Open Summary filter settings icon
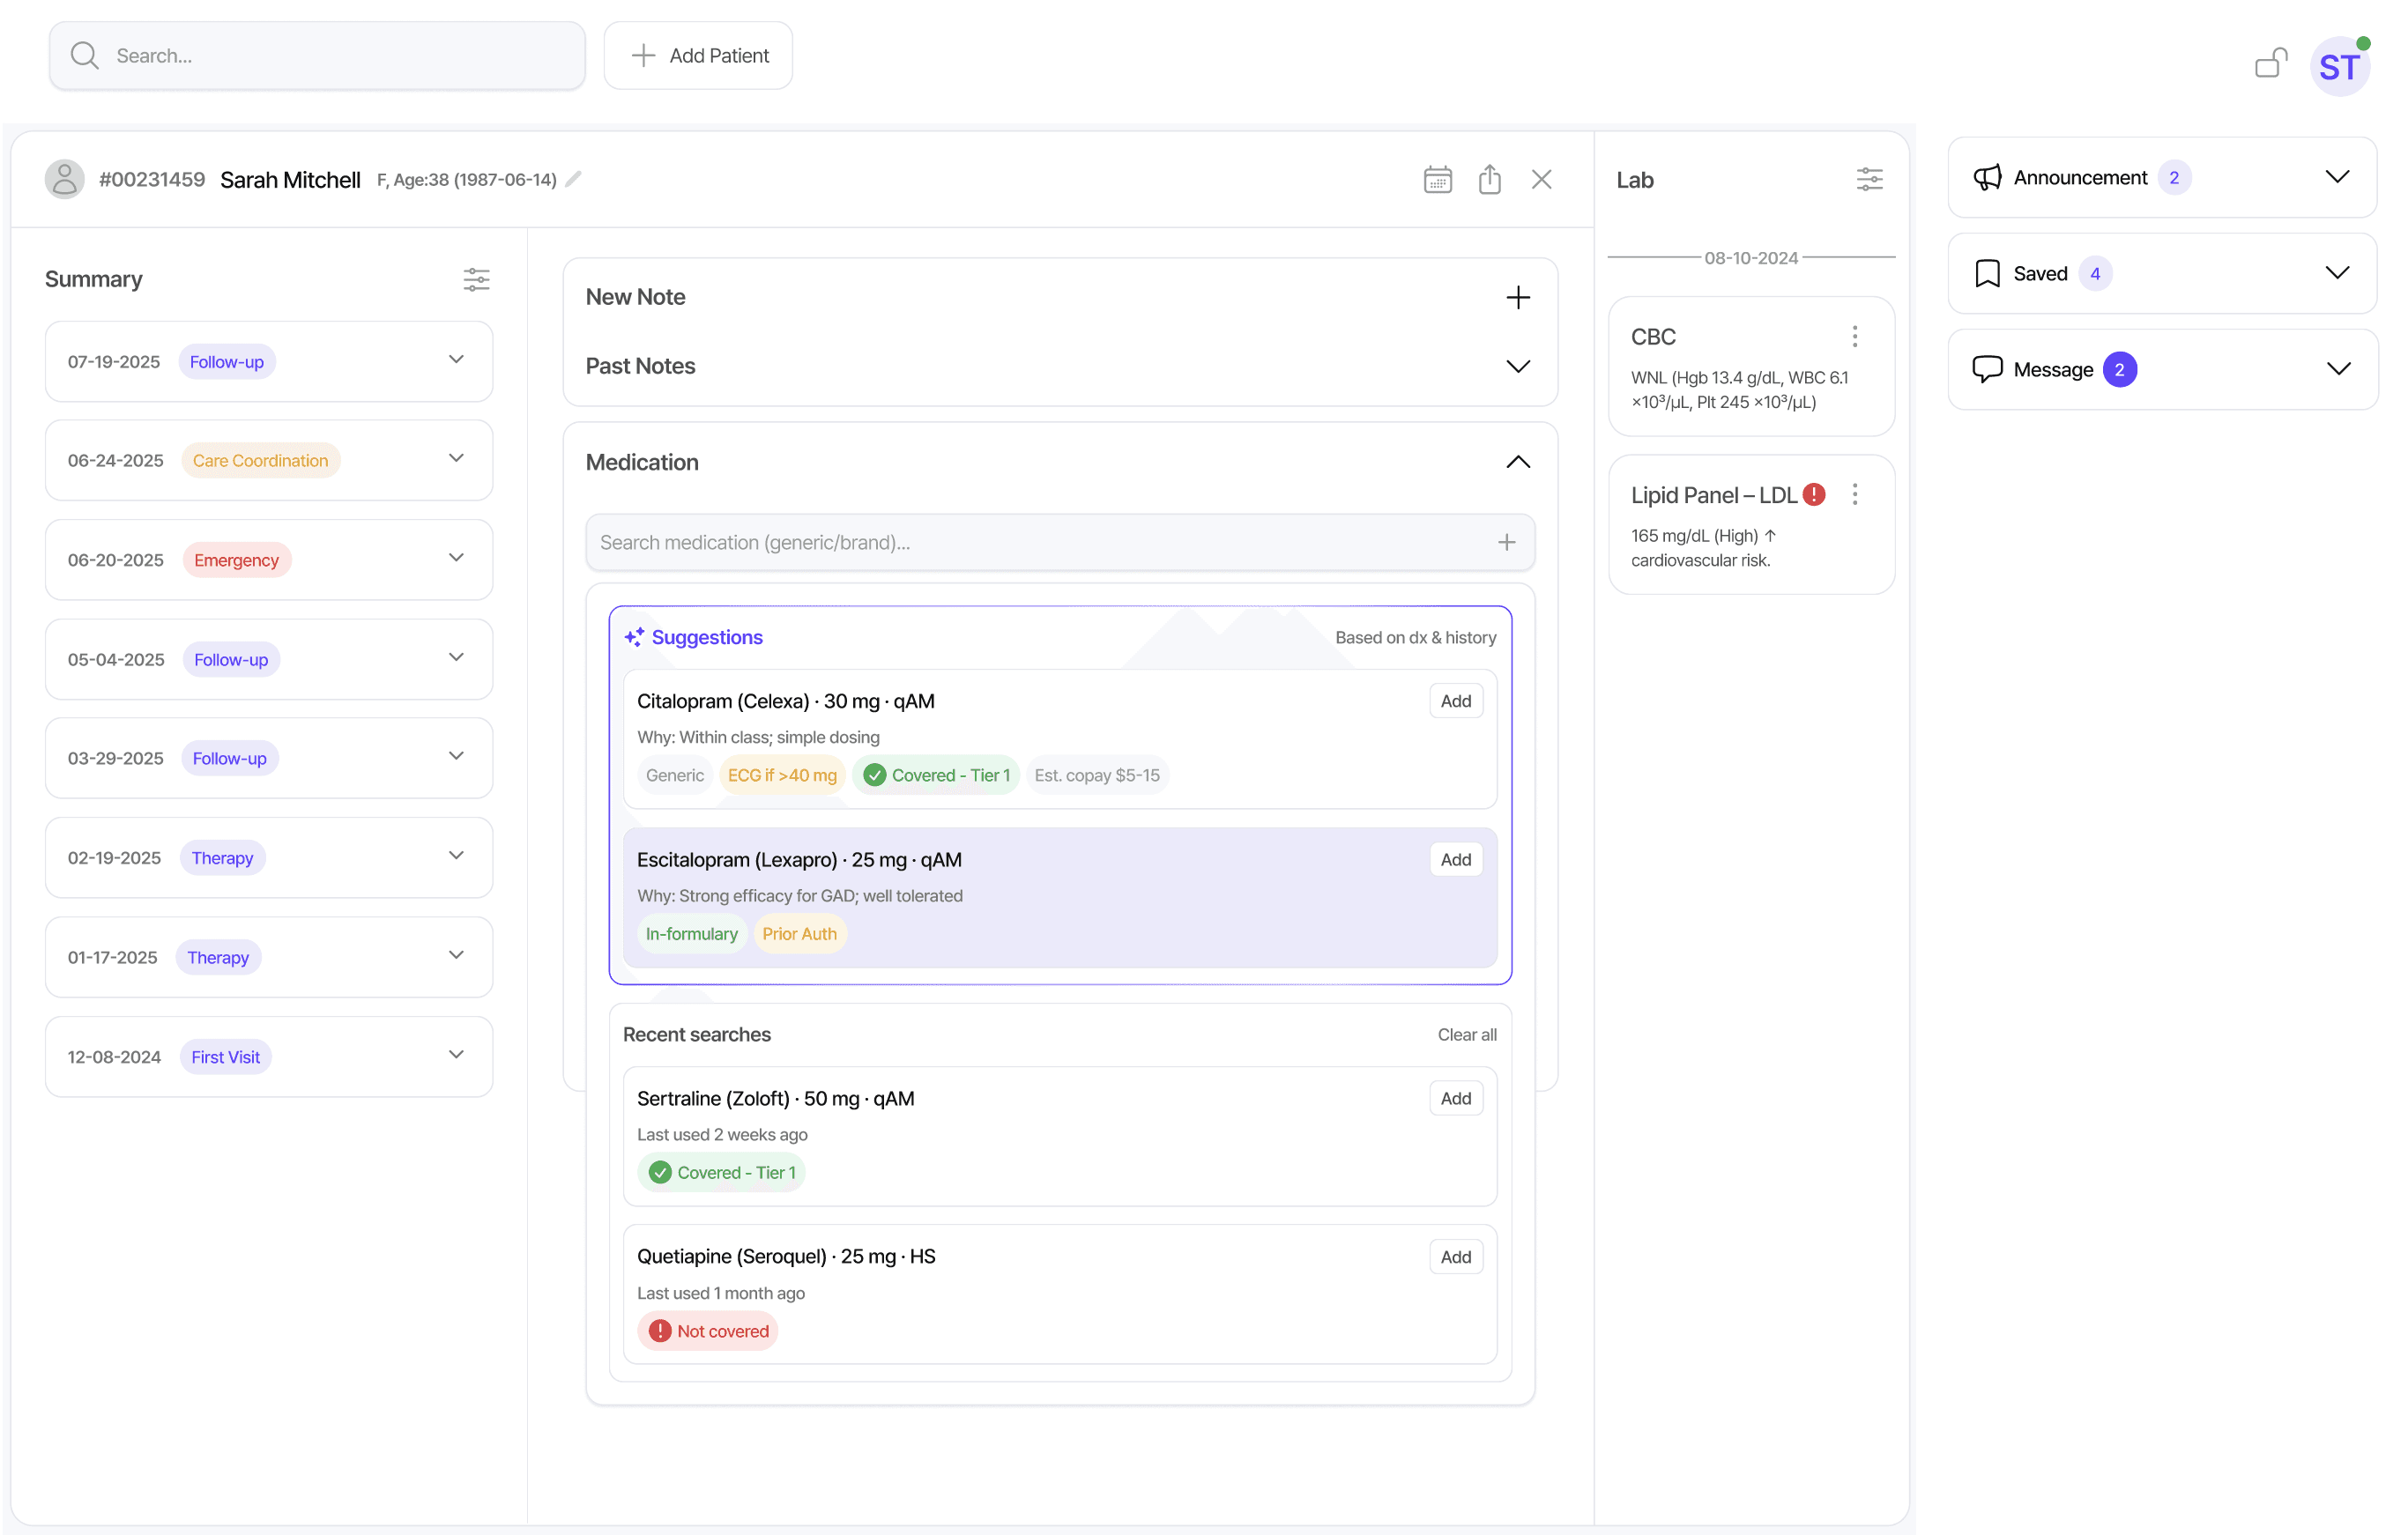The width and height of the screenshot is (2408, 1535). [476, 279]
